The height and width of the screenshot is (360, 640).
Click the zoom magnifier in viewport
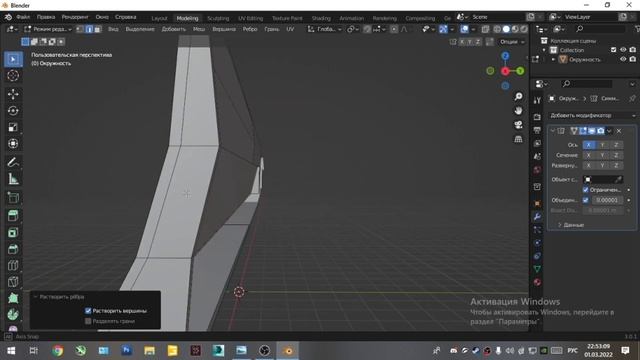(518, 96)
